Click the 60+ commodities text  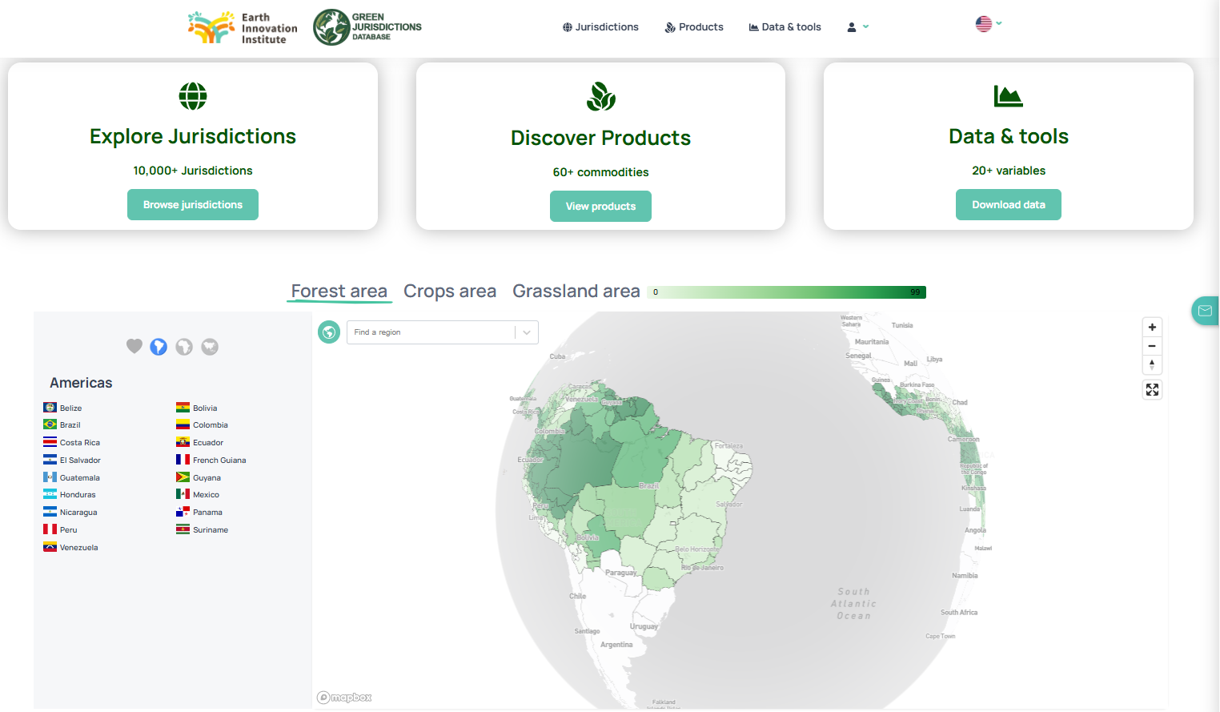point(601,172)
